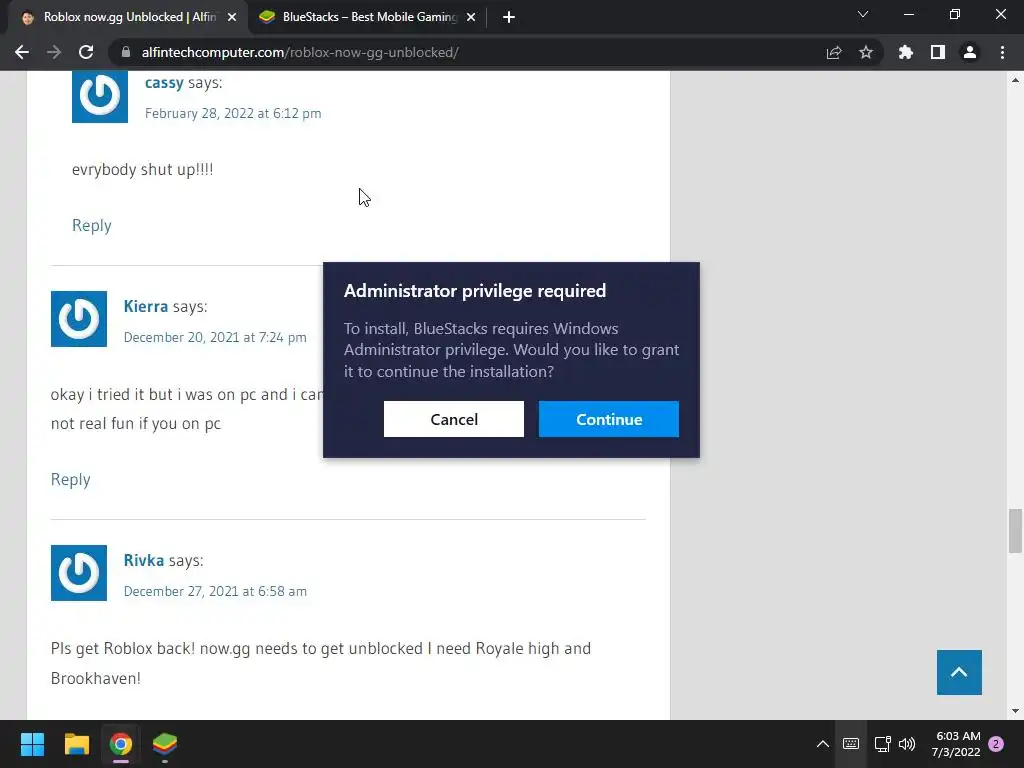
Task: Click the 'evrybody shut up!!!!' comment text
Action: 142,170
